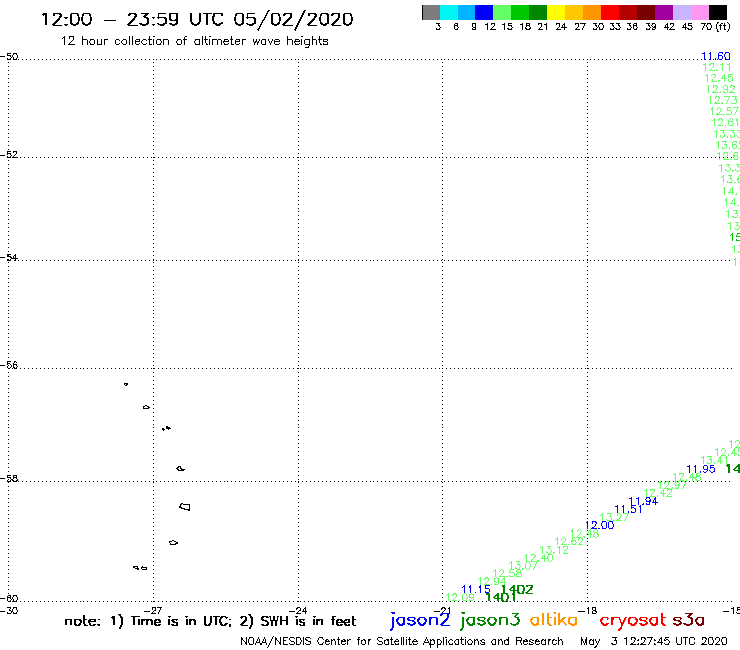Click the wave height value 12.94
This screenshot has width=740, height=650.
[x=491, y=581]
